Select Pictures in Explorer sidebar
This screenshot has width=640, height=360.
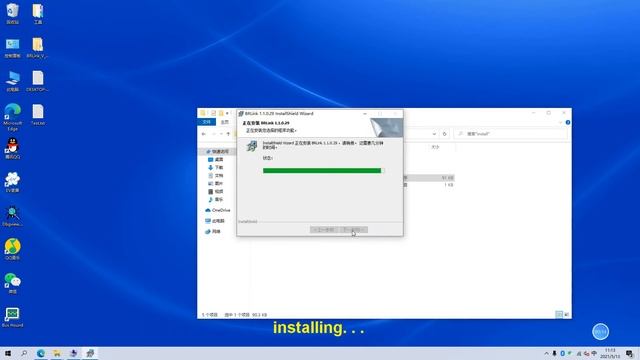216,183
